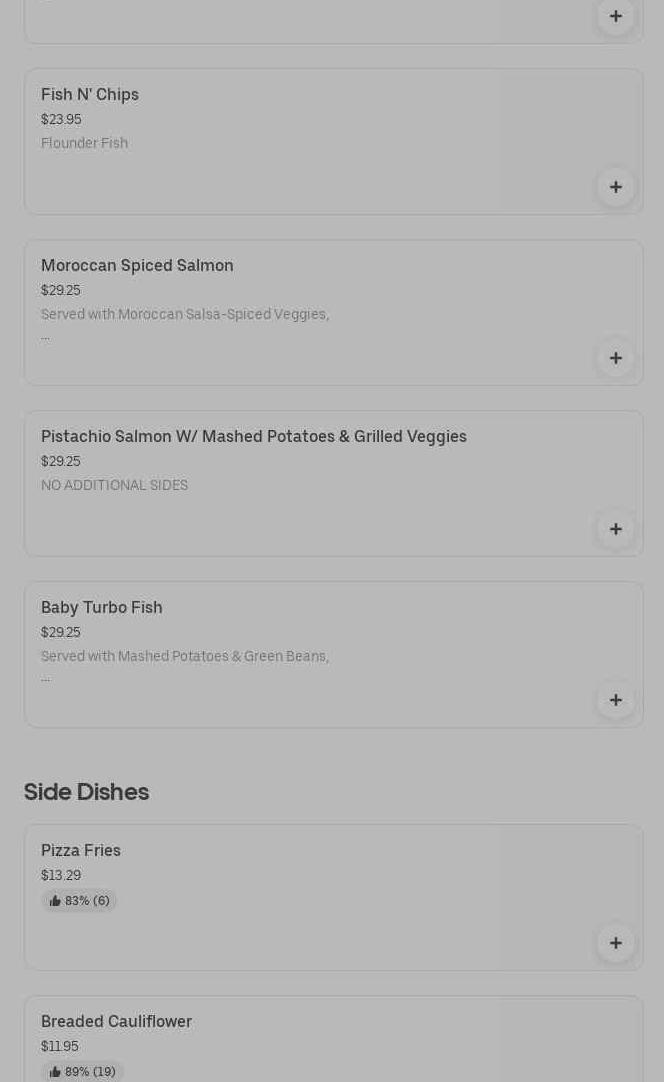The width and height of the screenshot is (664, 1082).
Task: Add Fish N' Chips to cart
Action: pos(615,187)
